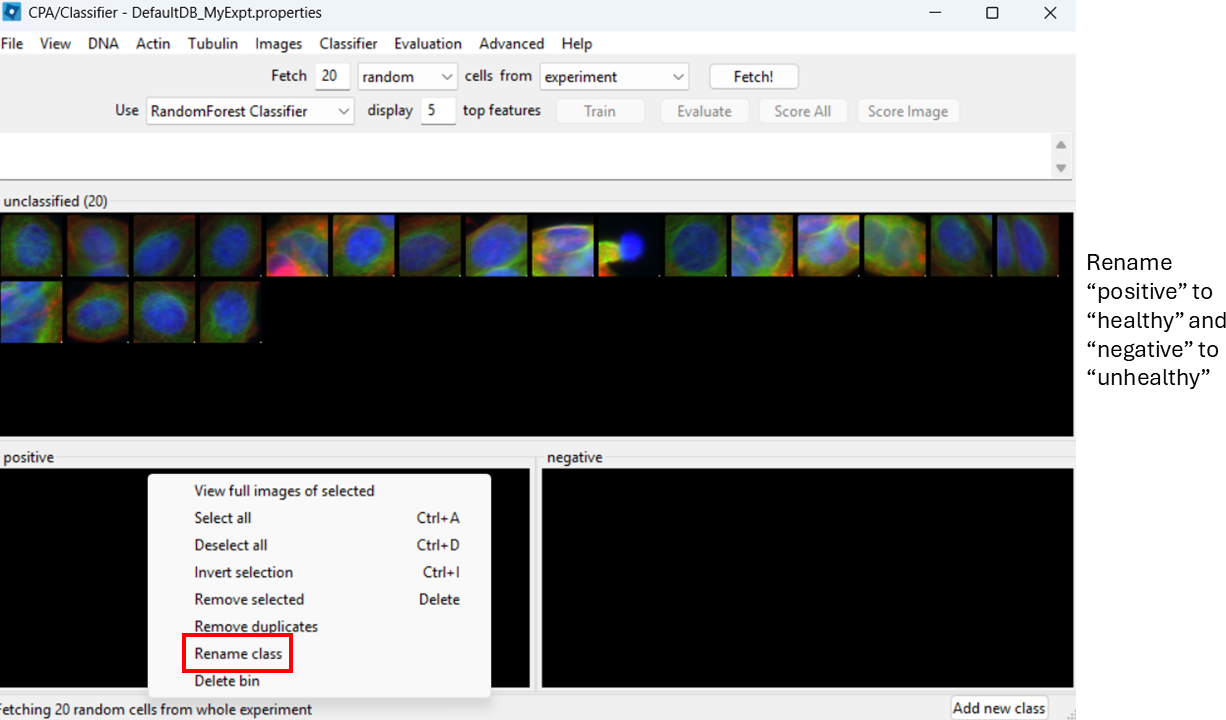Screen dimensions: 1226x720
Task: Open the Evaluation menu
Action: click(428, 44)
